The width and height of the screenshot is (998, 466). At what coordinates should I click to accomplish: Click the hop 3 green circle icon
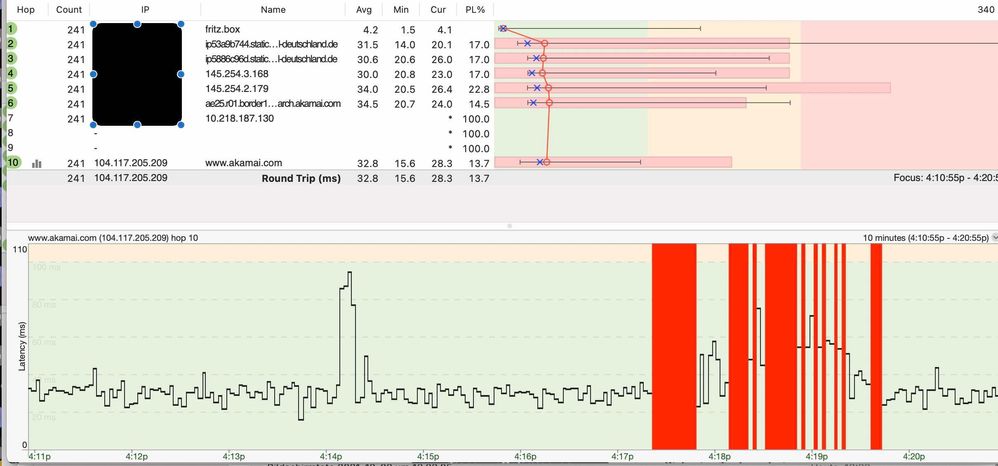click(x=12, y=59)
